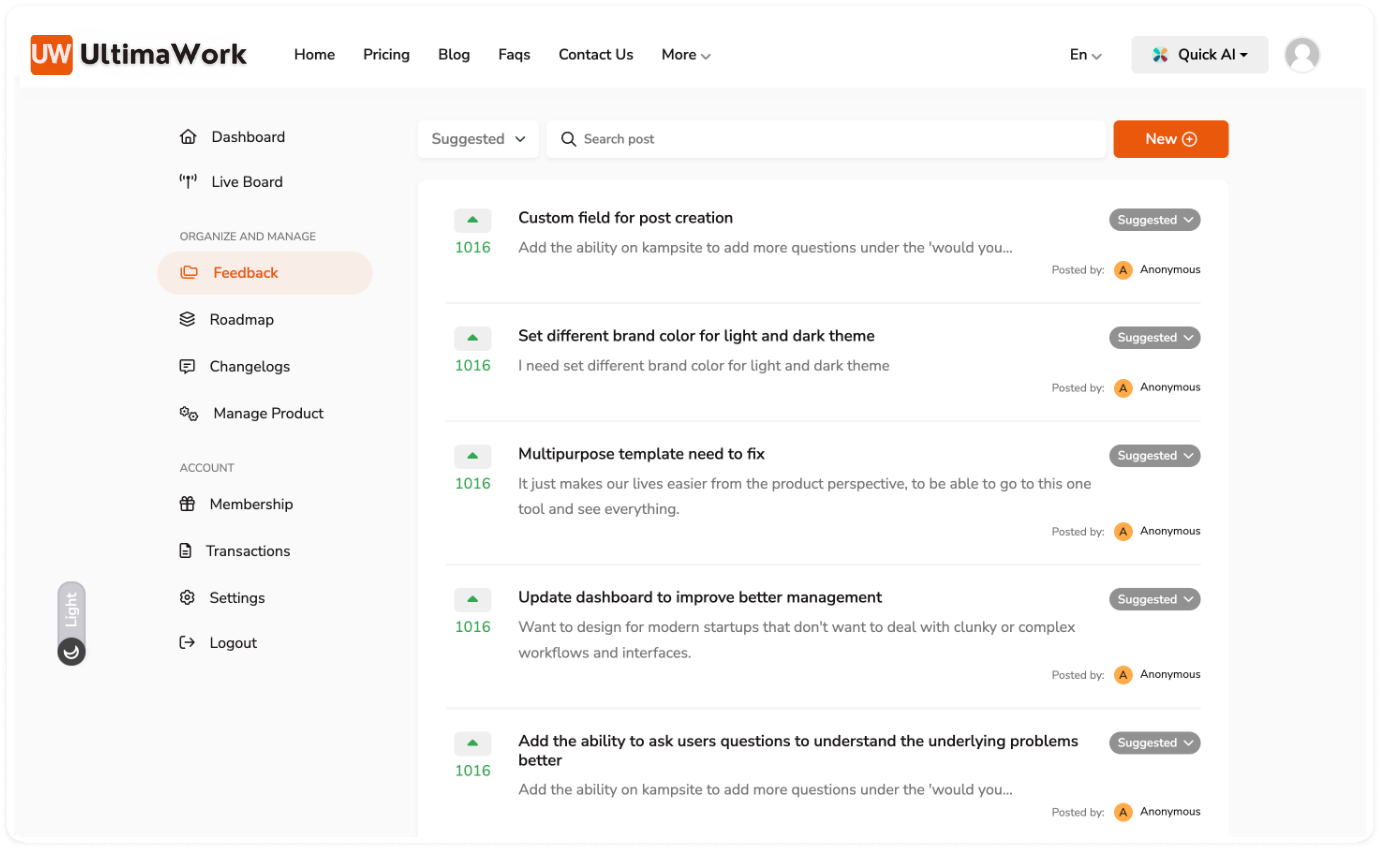Image resolution: width=1380 pixels, height=849 pixels.
Task: Open the Quick AI button
Action: 1199,55
